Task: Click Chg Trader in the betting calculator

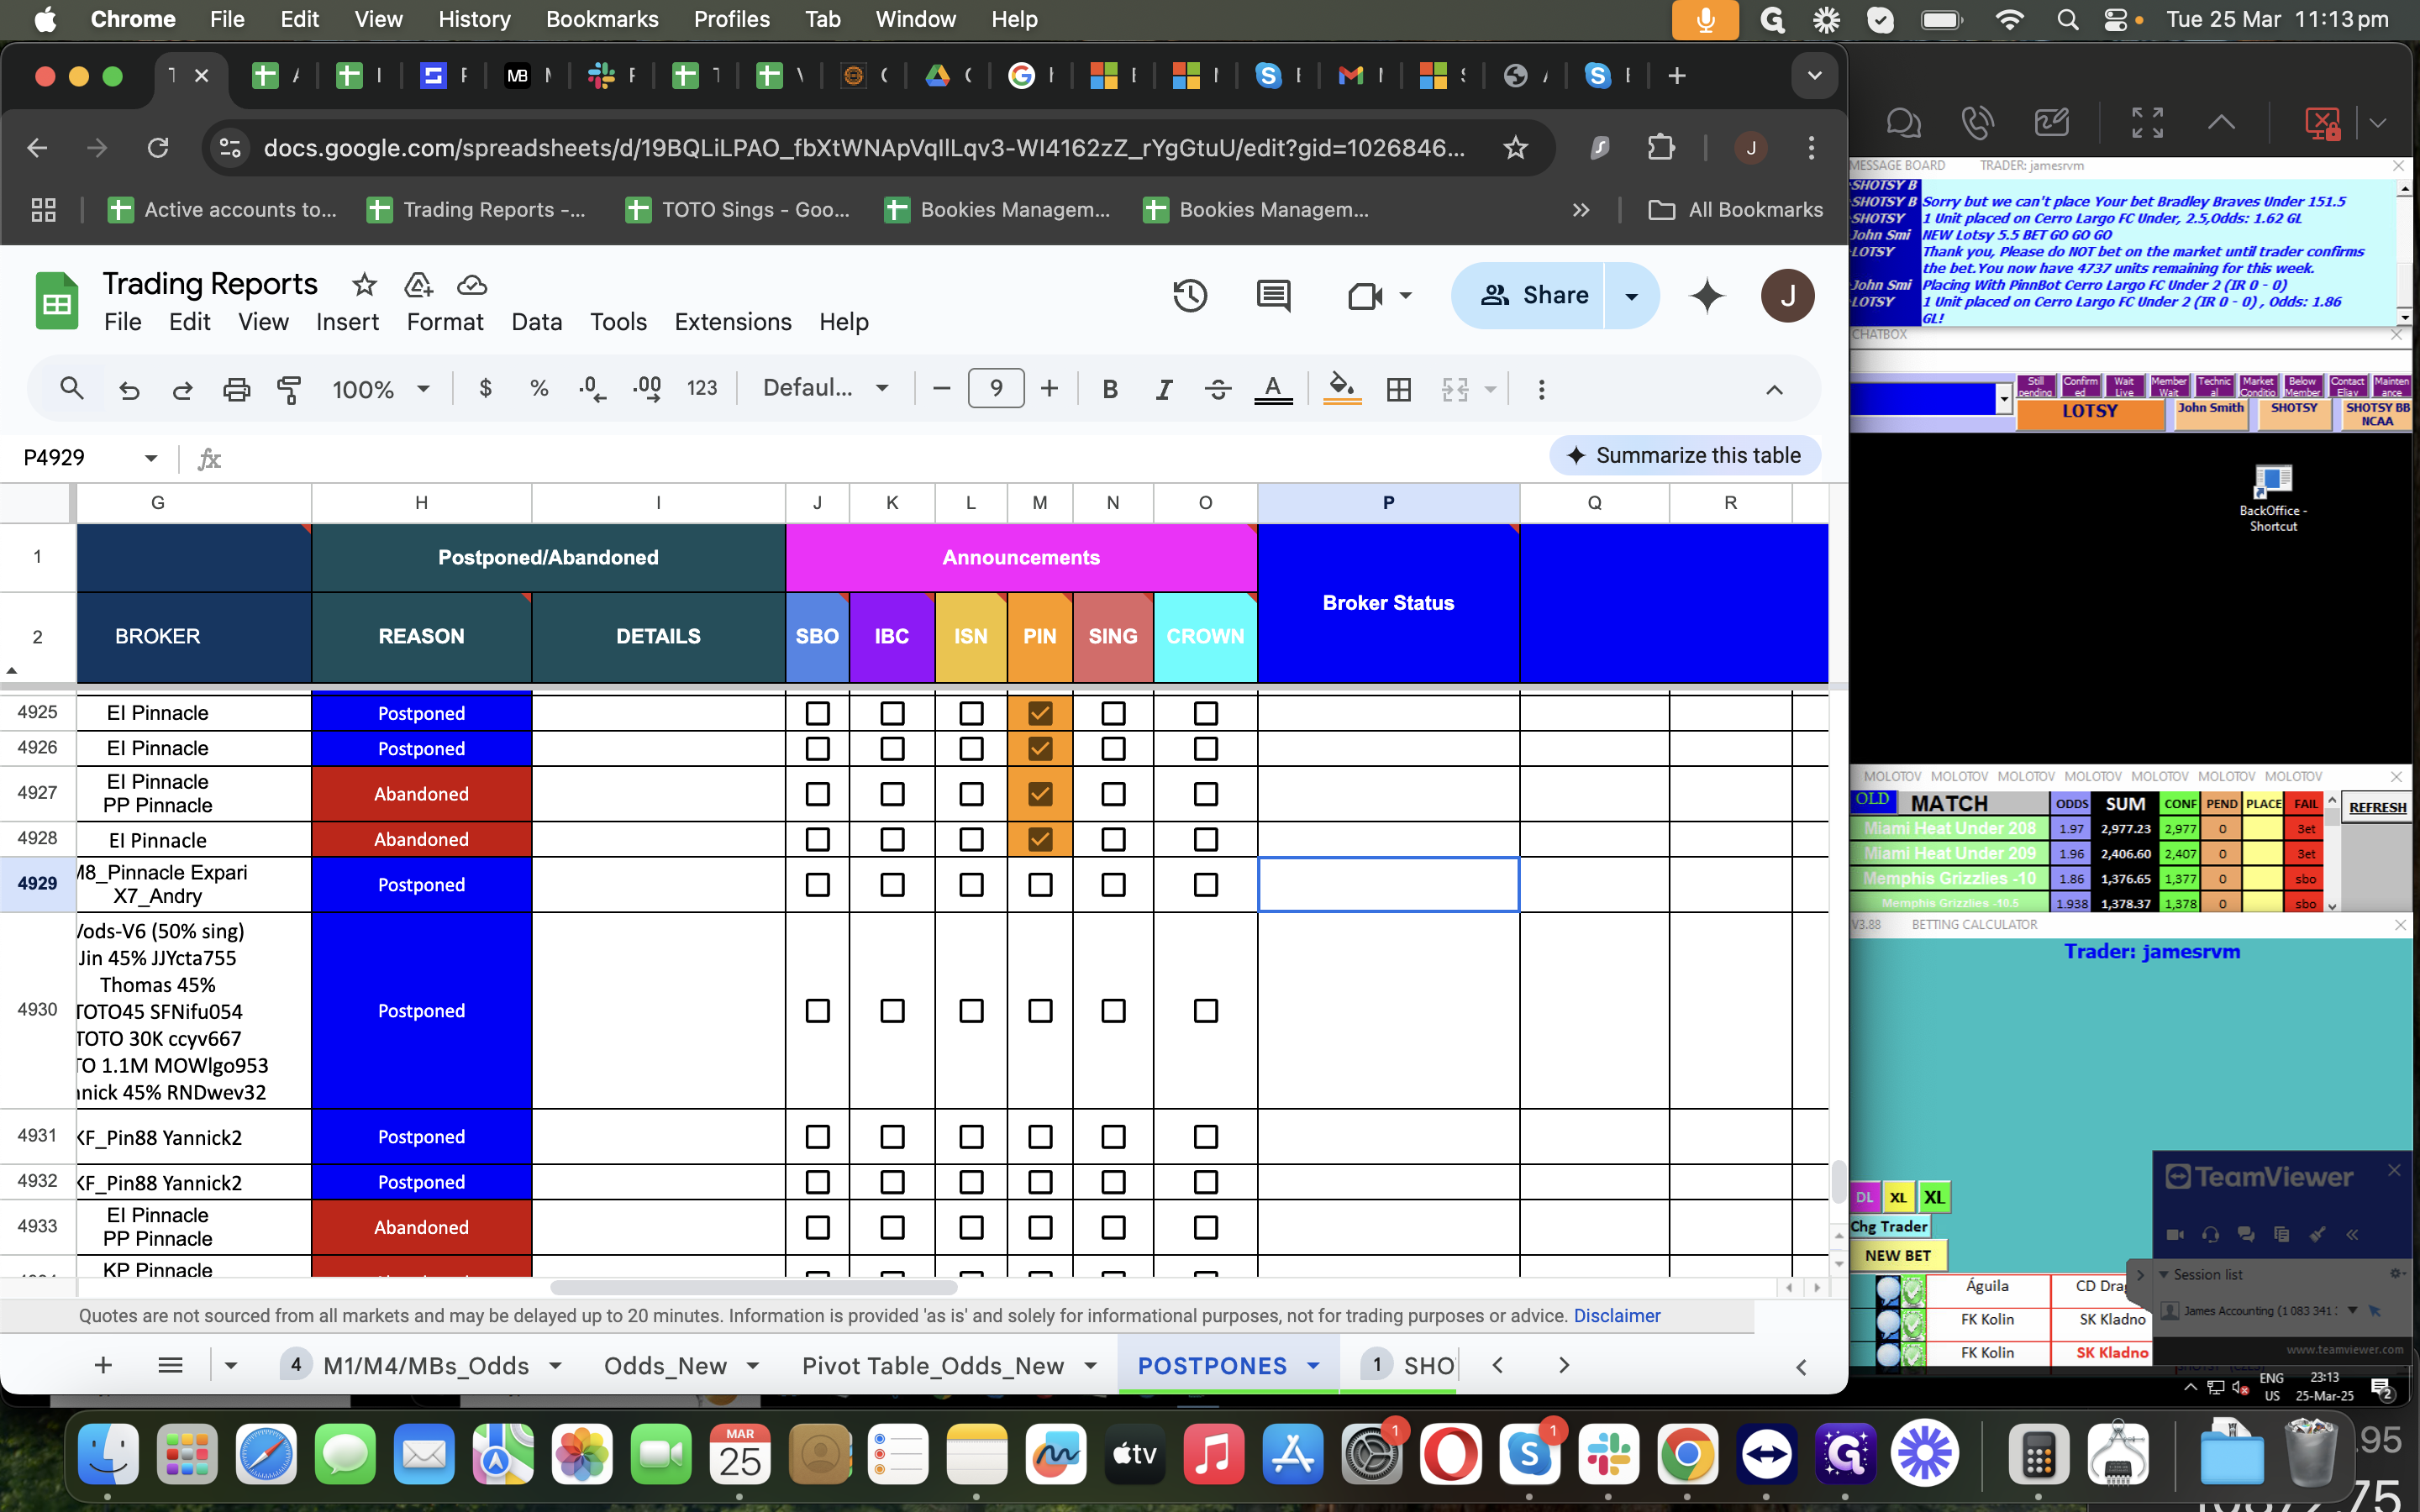Action: click(x=1889, y=1226)
